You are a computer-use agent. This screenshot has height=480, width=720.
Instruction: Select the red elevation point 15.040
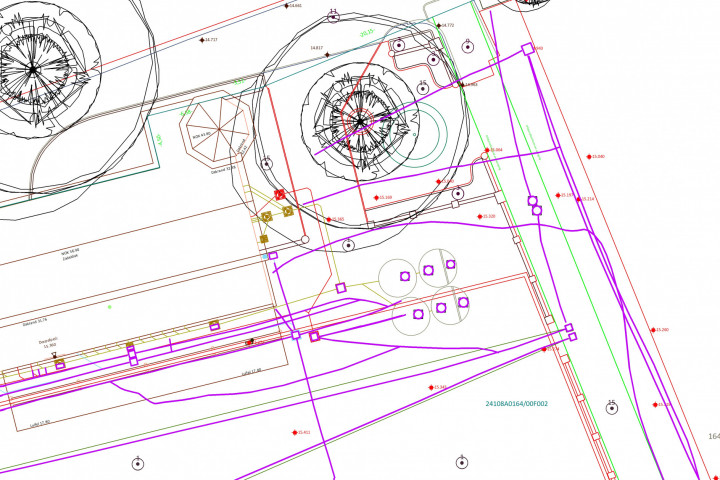click(x=588, y=156)
